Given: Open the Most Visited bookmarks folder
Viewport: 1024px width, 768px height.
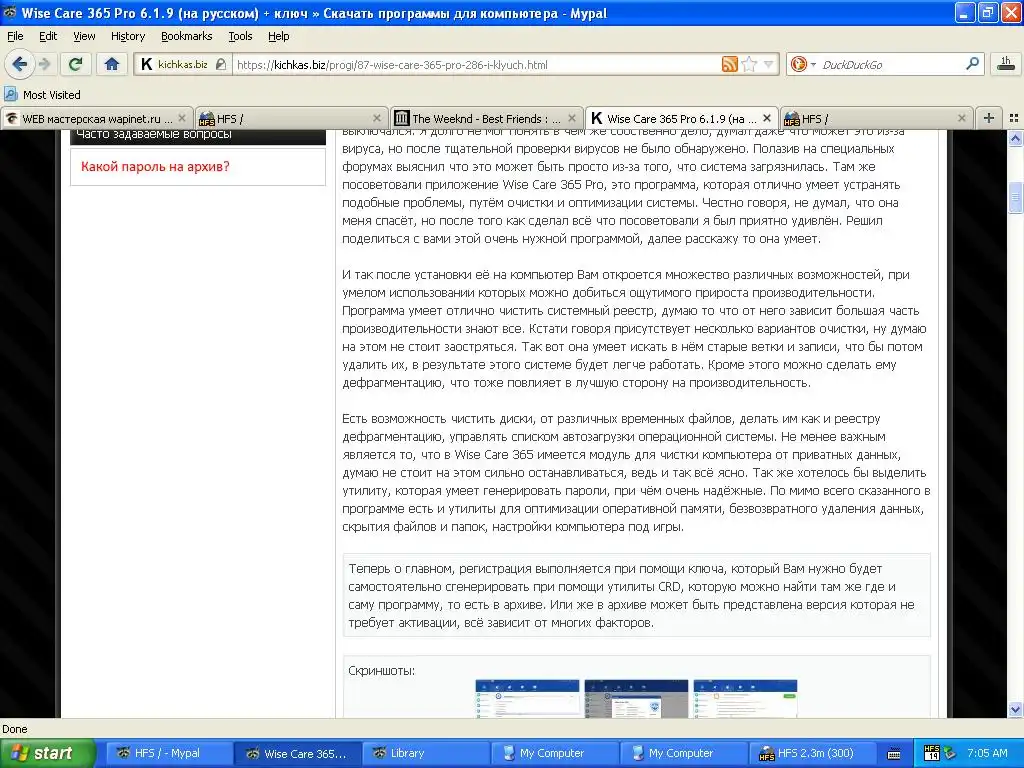Looking at the screenshot, I should 42,95.
